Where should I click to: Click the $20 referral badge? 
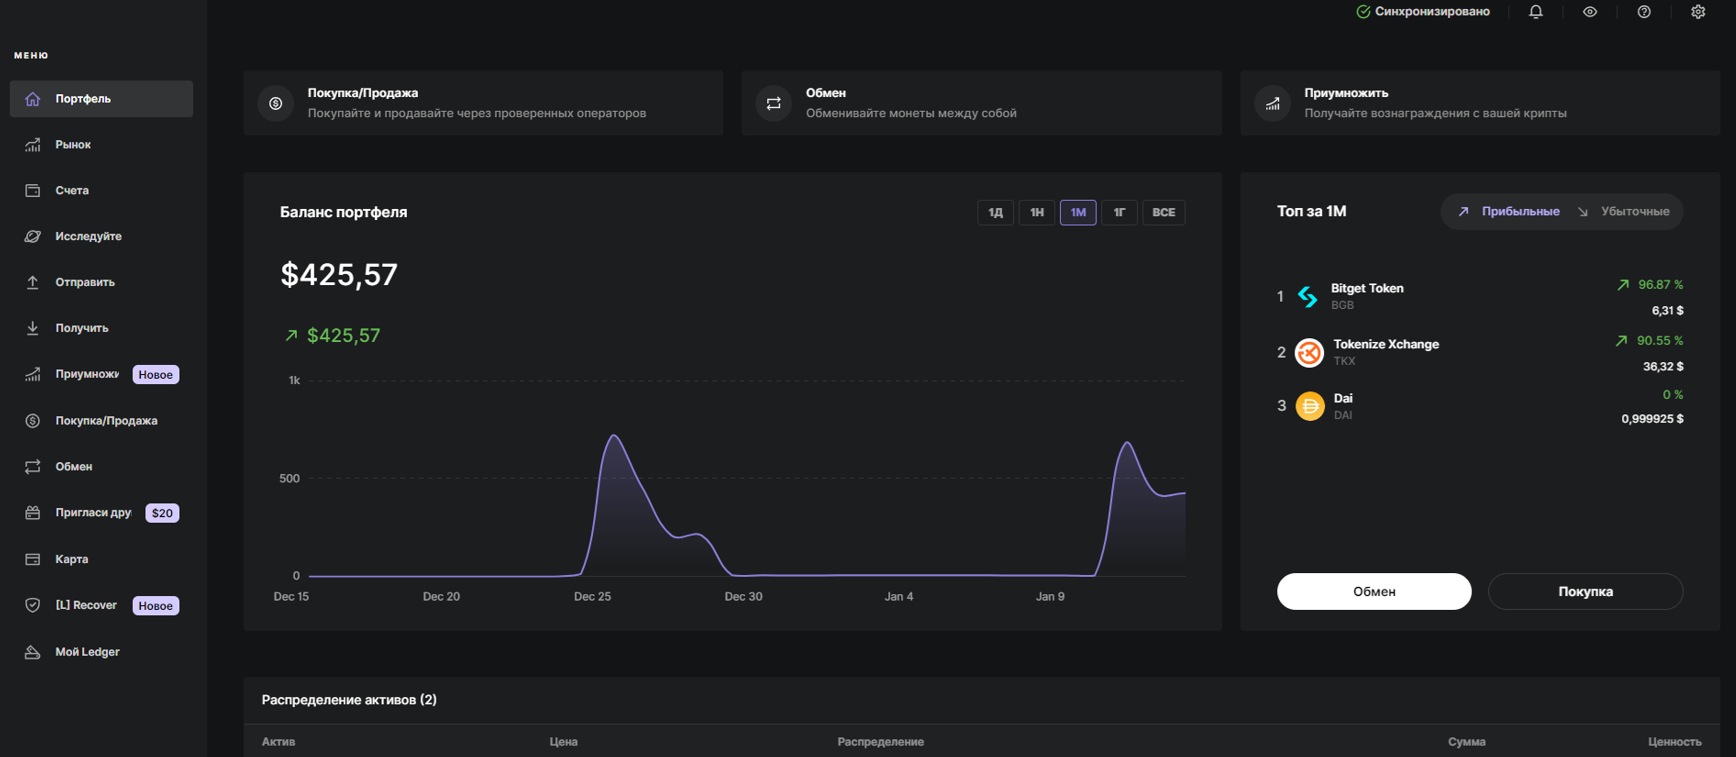pyautogui.click(x=162, y=513)
